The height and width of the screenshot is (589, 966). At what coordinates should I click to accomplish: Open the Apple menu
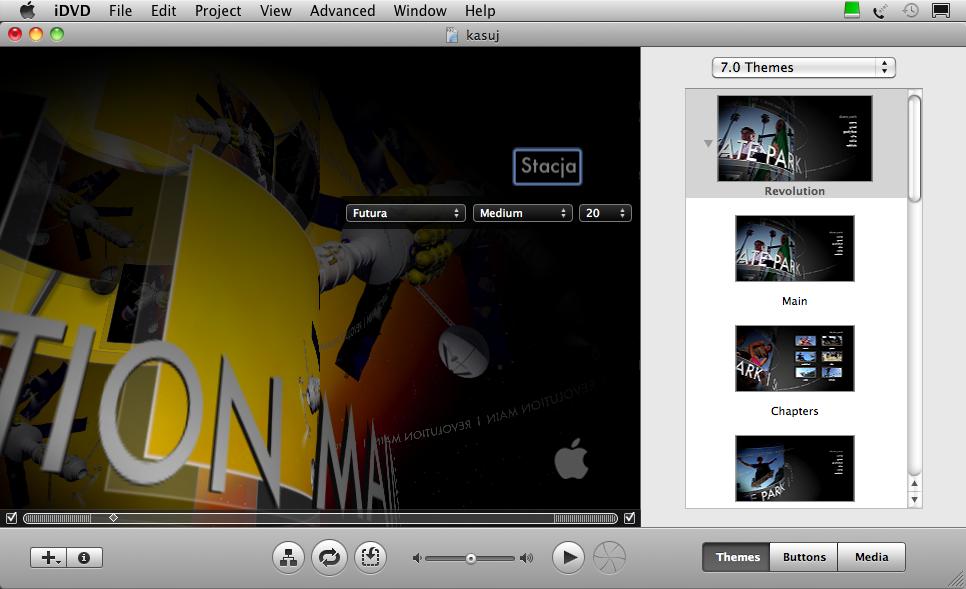27,10
